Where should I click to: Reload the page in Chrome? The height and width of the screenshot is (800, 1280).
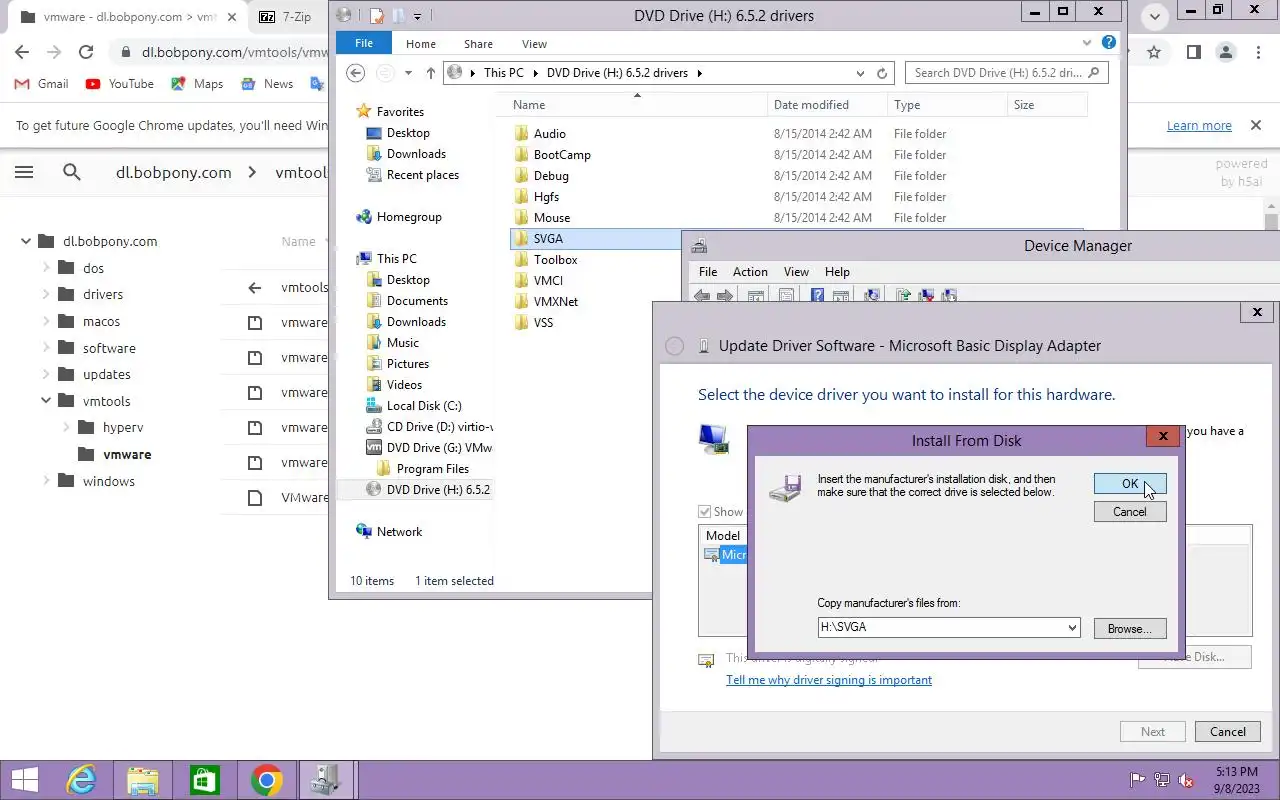[86, 52]
